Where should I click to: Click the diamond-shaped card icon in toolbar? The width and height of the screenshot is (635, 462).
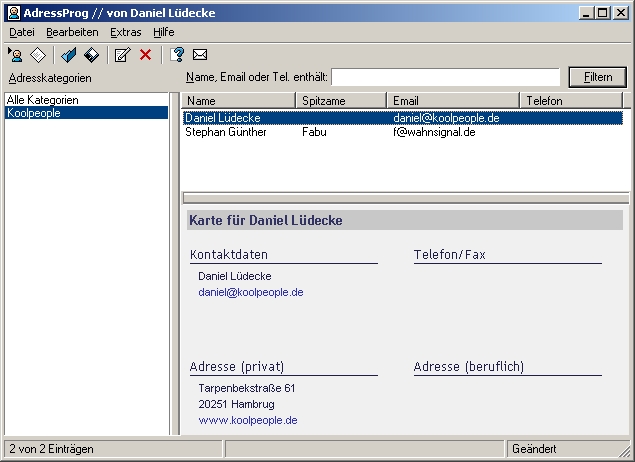click(x=38, y=55)
